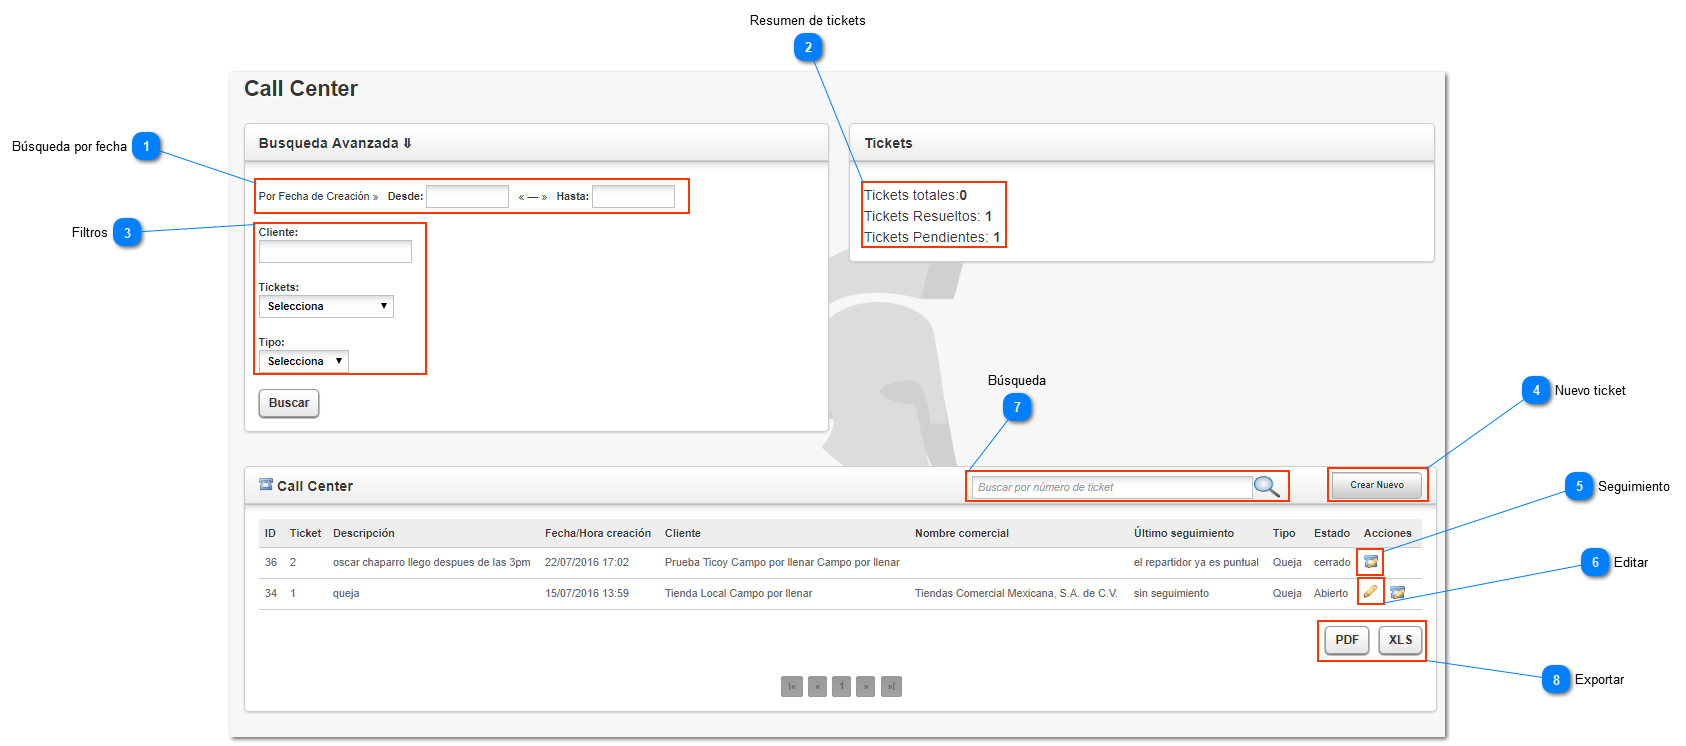Click date cell '22/07/2016 17:02'
Screen dimensions: 1686x746
587,562
